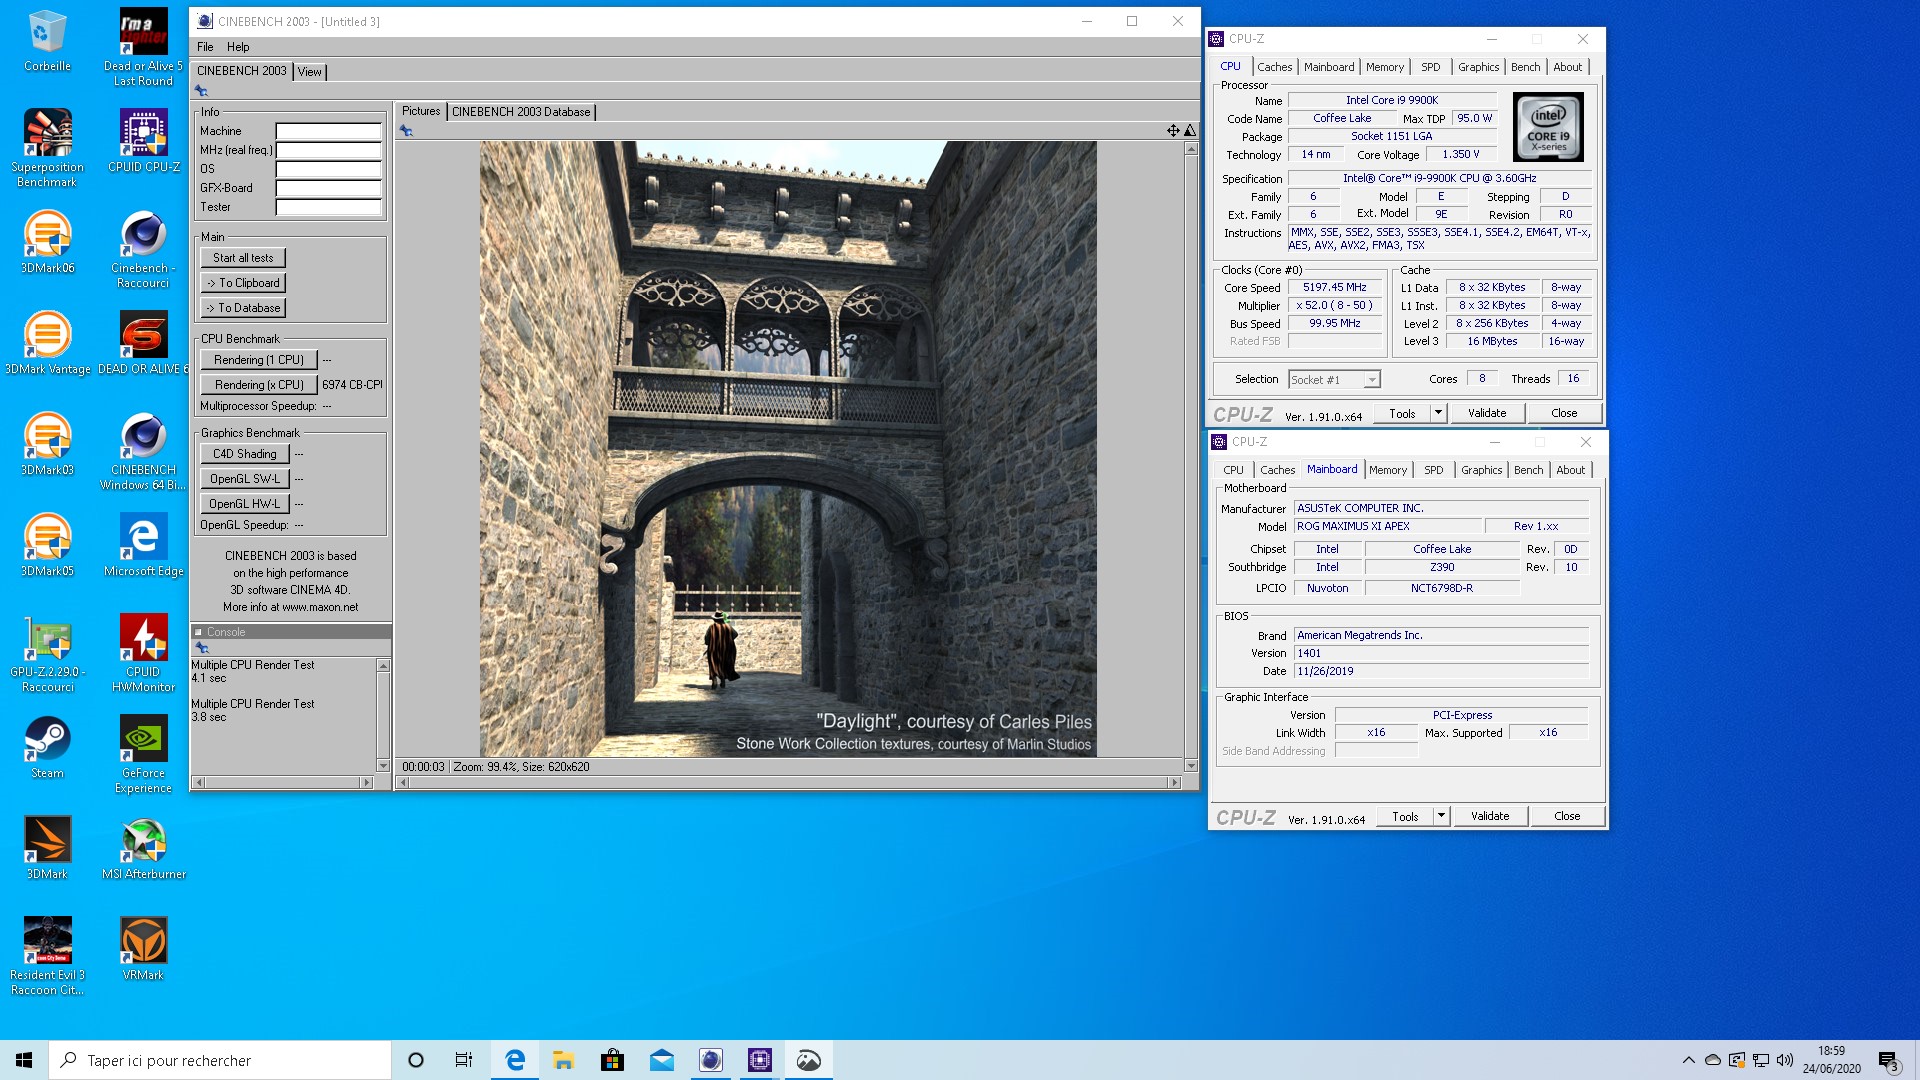Open File Explorer from the taskbar
Viewport: 1920px width, 1080px height.
click(563, 1060)
